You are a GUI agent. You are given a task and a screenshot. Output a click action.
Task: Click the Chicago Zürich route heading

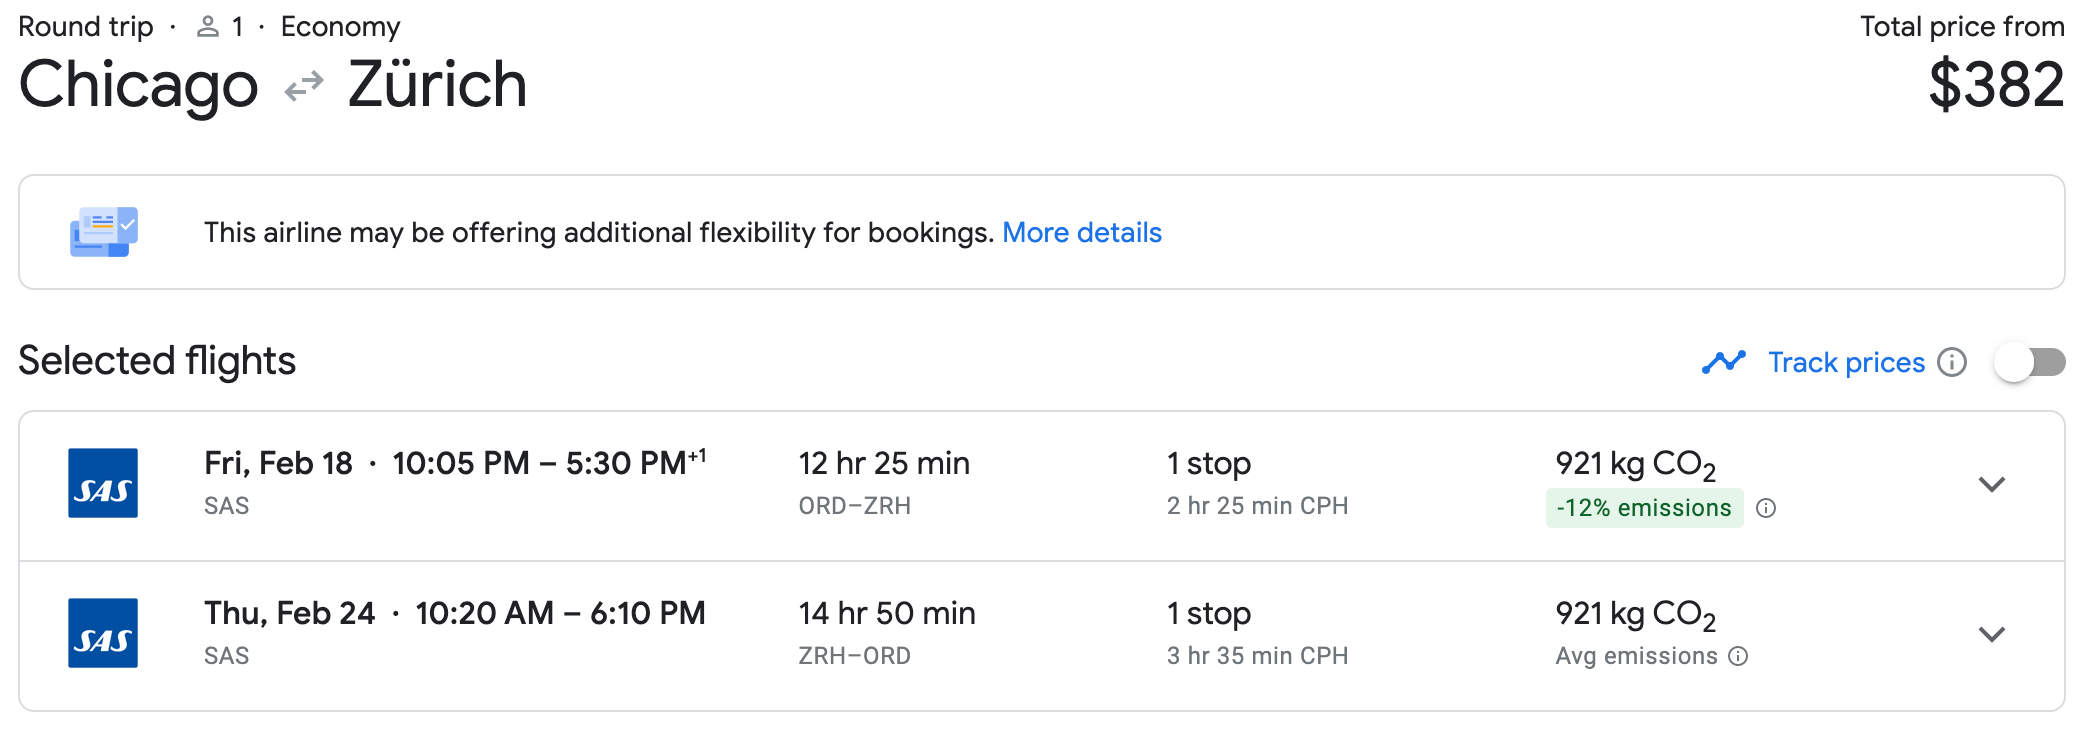[x=272, y=84]
